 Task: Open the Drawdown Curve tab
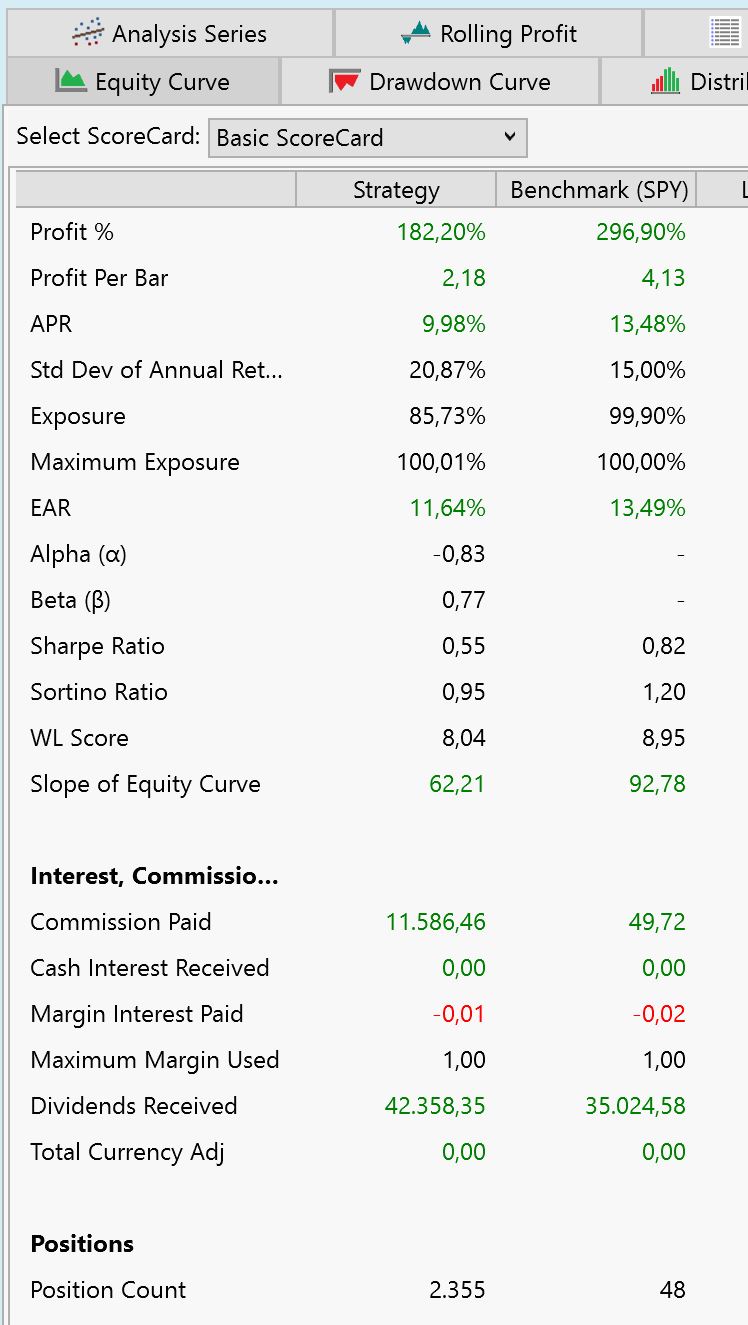441,82
